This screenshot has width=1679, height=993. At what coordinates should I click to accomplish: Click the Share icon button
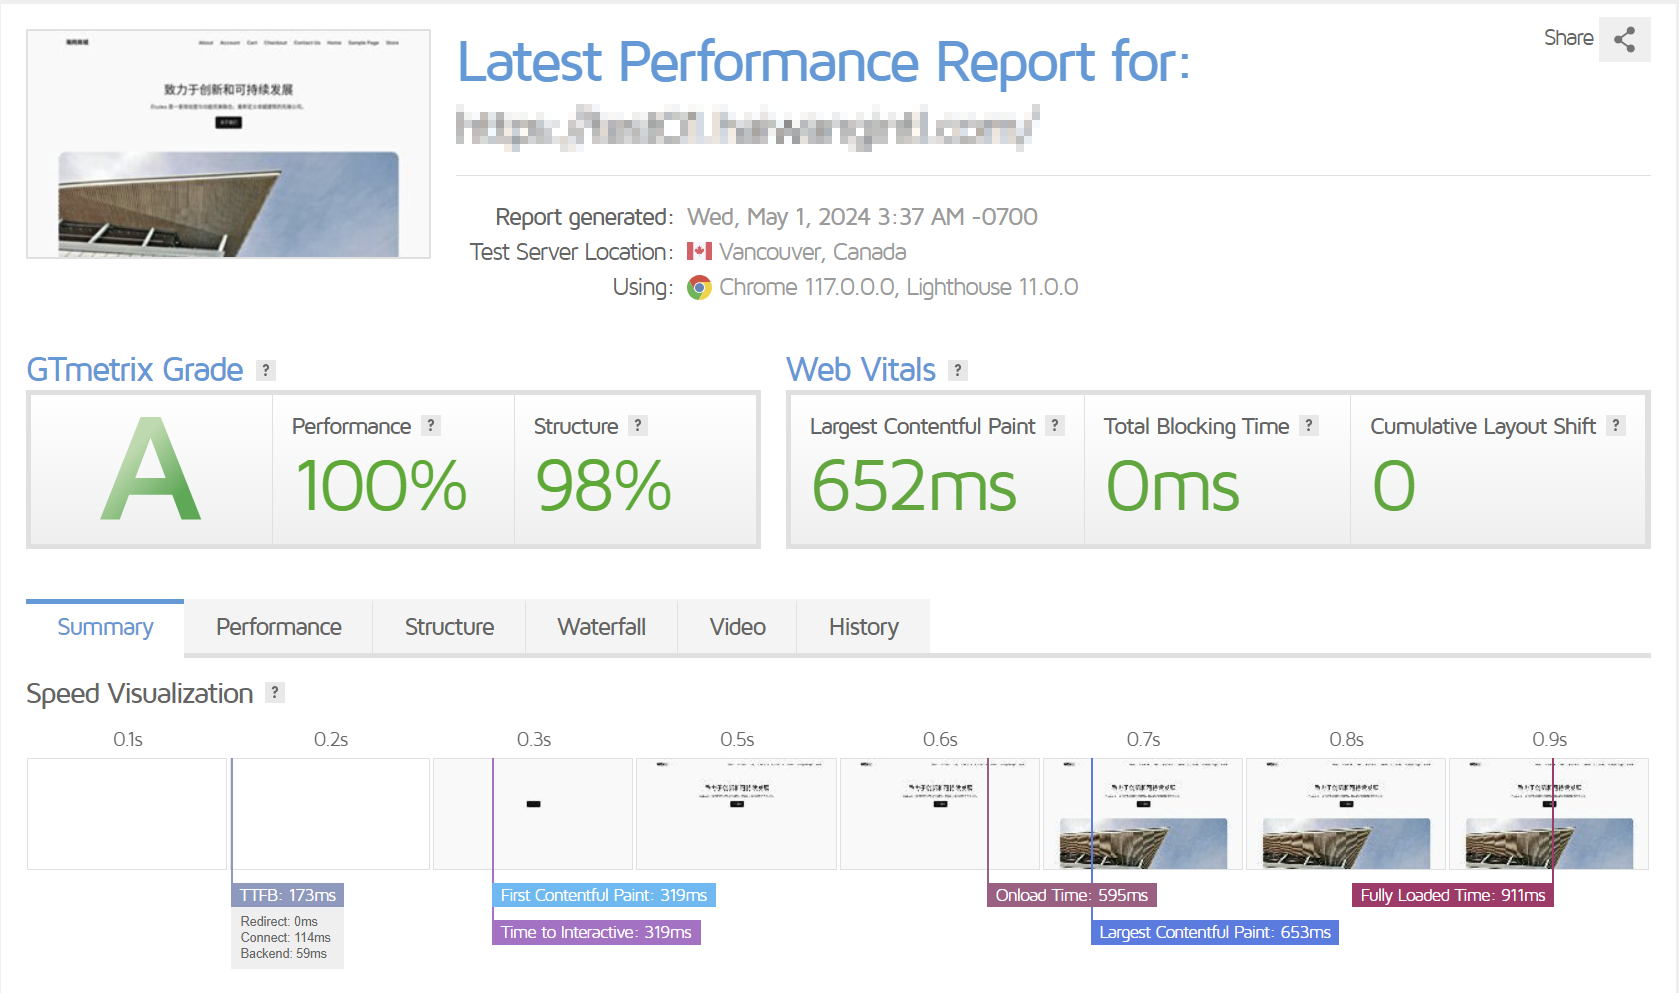point(1624,40)
